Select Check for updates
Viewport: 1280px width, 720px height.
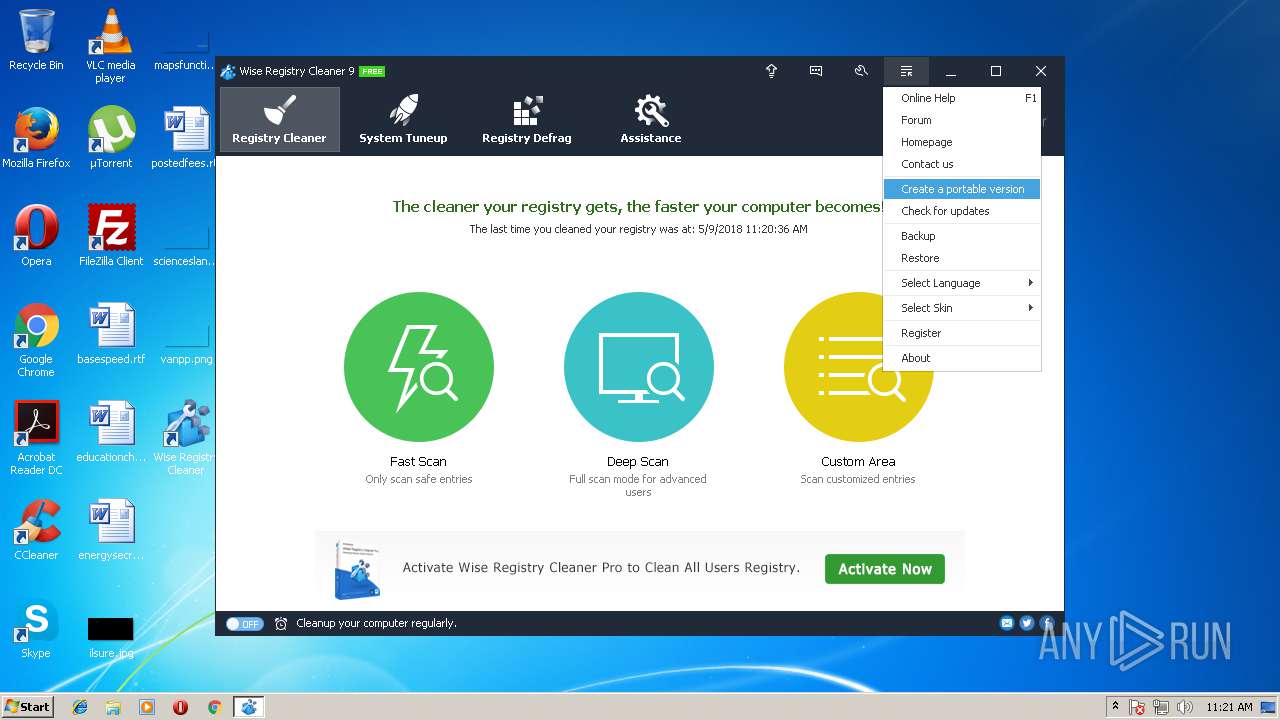coord(962,211)
